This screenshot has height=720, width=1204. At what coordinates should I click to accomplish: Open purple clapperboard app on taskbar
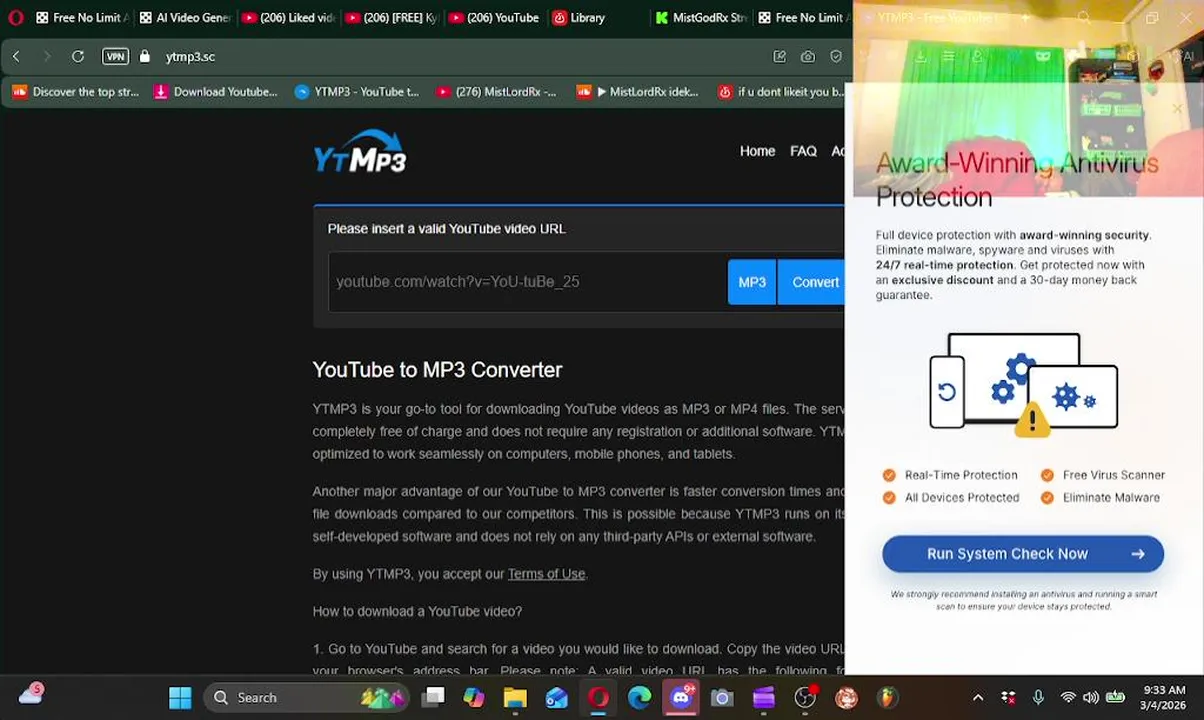tap(763, 698)
